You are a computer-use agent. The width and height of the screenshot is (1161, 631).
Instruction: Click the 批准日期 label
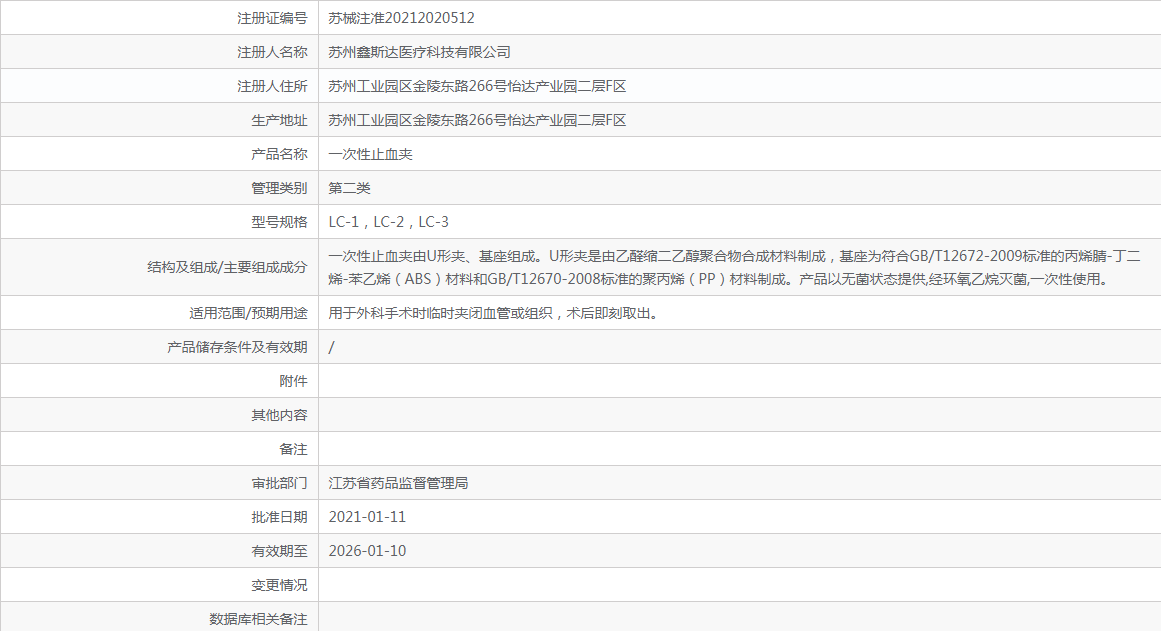tap(279, 517)
